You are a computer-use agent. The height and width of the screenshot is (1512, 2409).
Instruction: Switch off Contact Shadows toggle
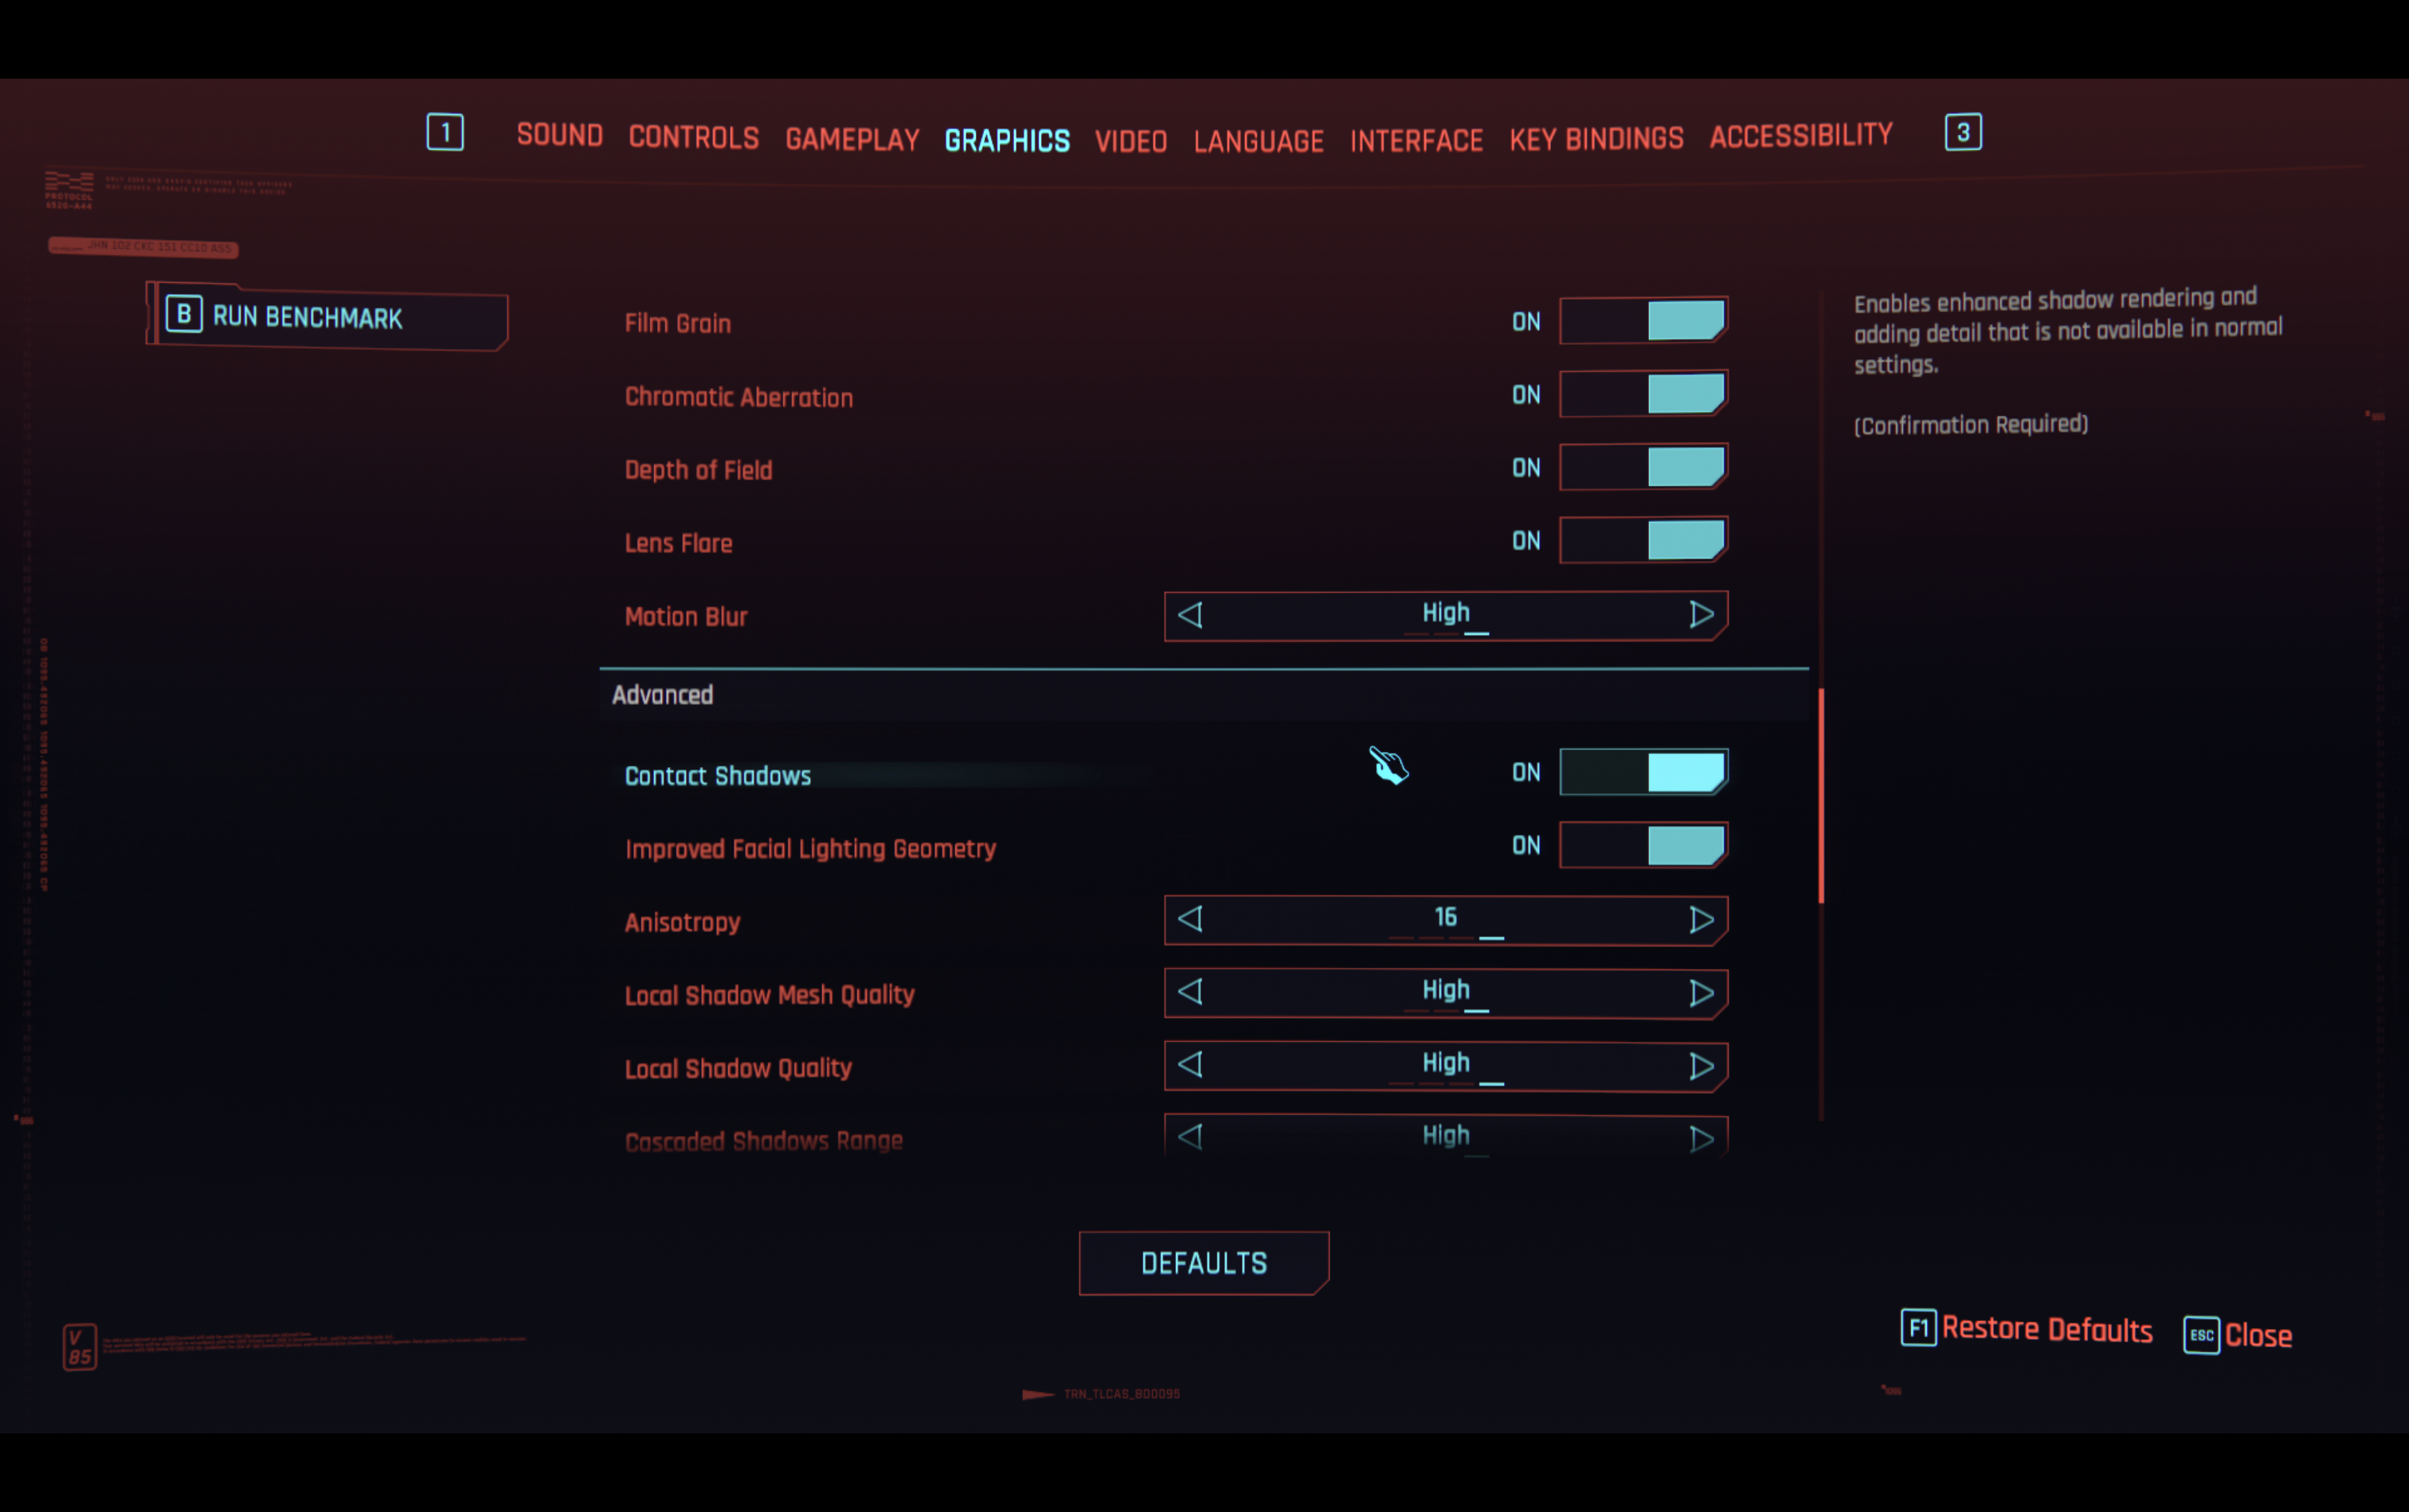tap(1643, 772)
